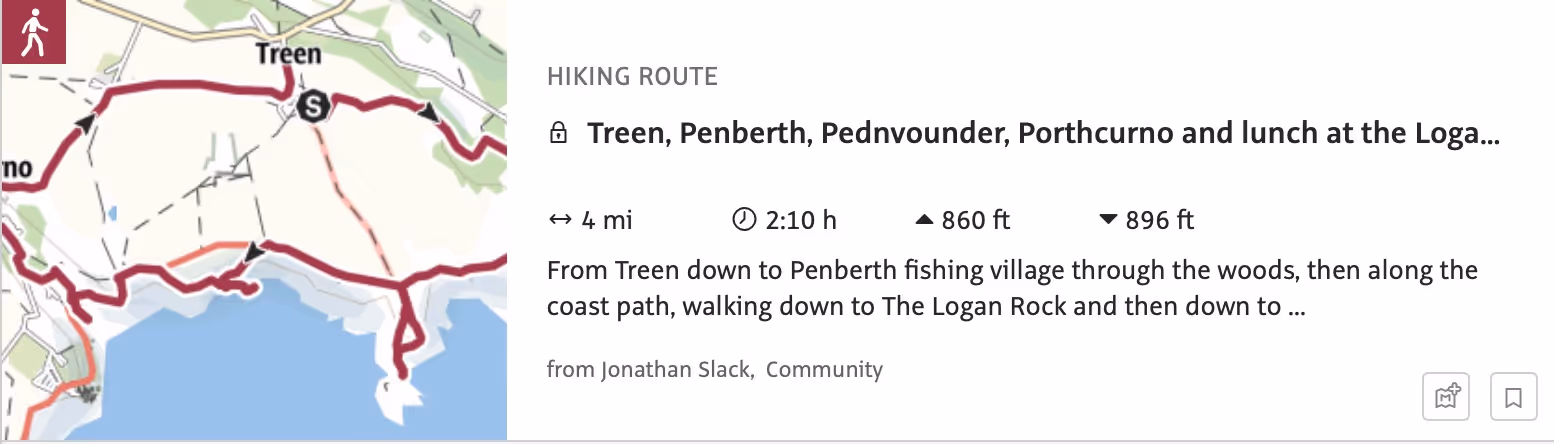Click the 2:10 h duration value
This screenshot has width=1554, height=444.
800,221
